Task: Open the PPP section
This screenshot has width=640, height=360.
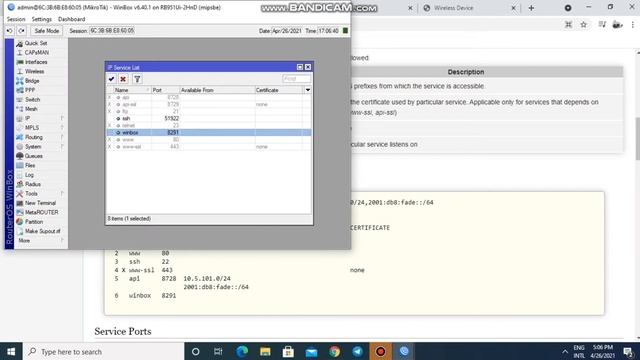Action: [x=30, y=90]
